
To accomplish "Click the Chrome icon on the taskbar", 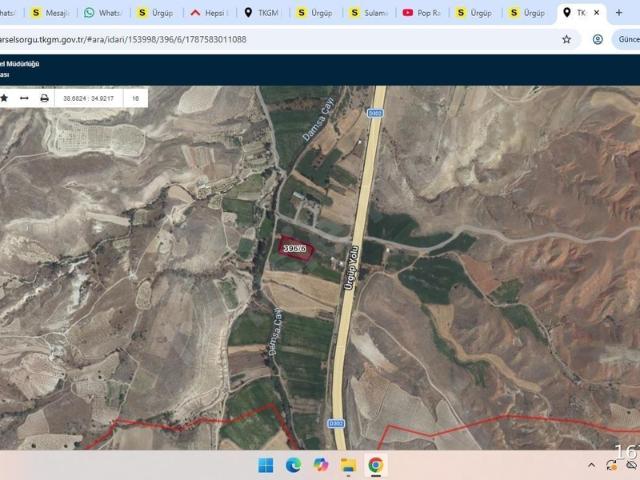I will [376, 465].
